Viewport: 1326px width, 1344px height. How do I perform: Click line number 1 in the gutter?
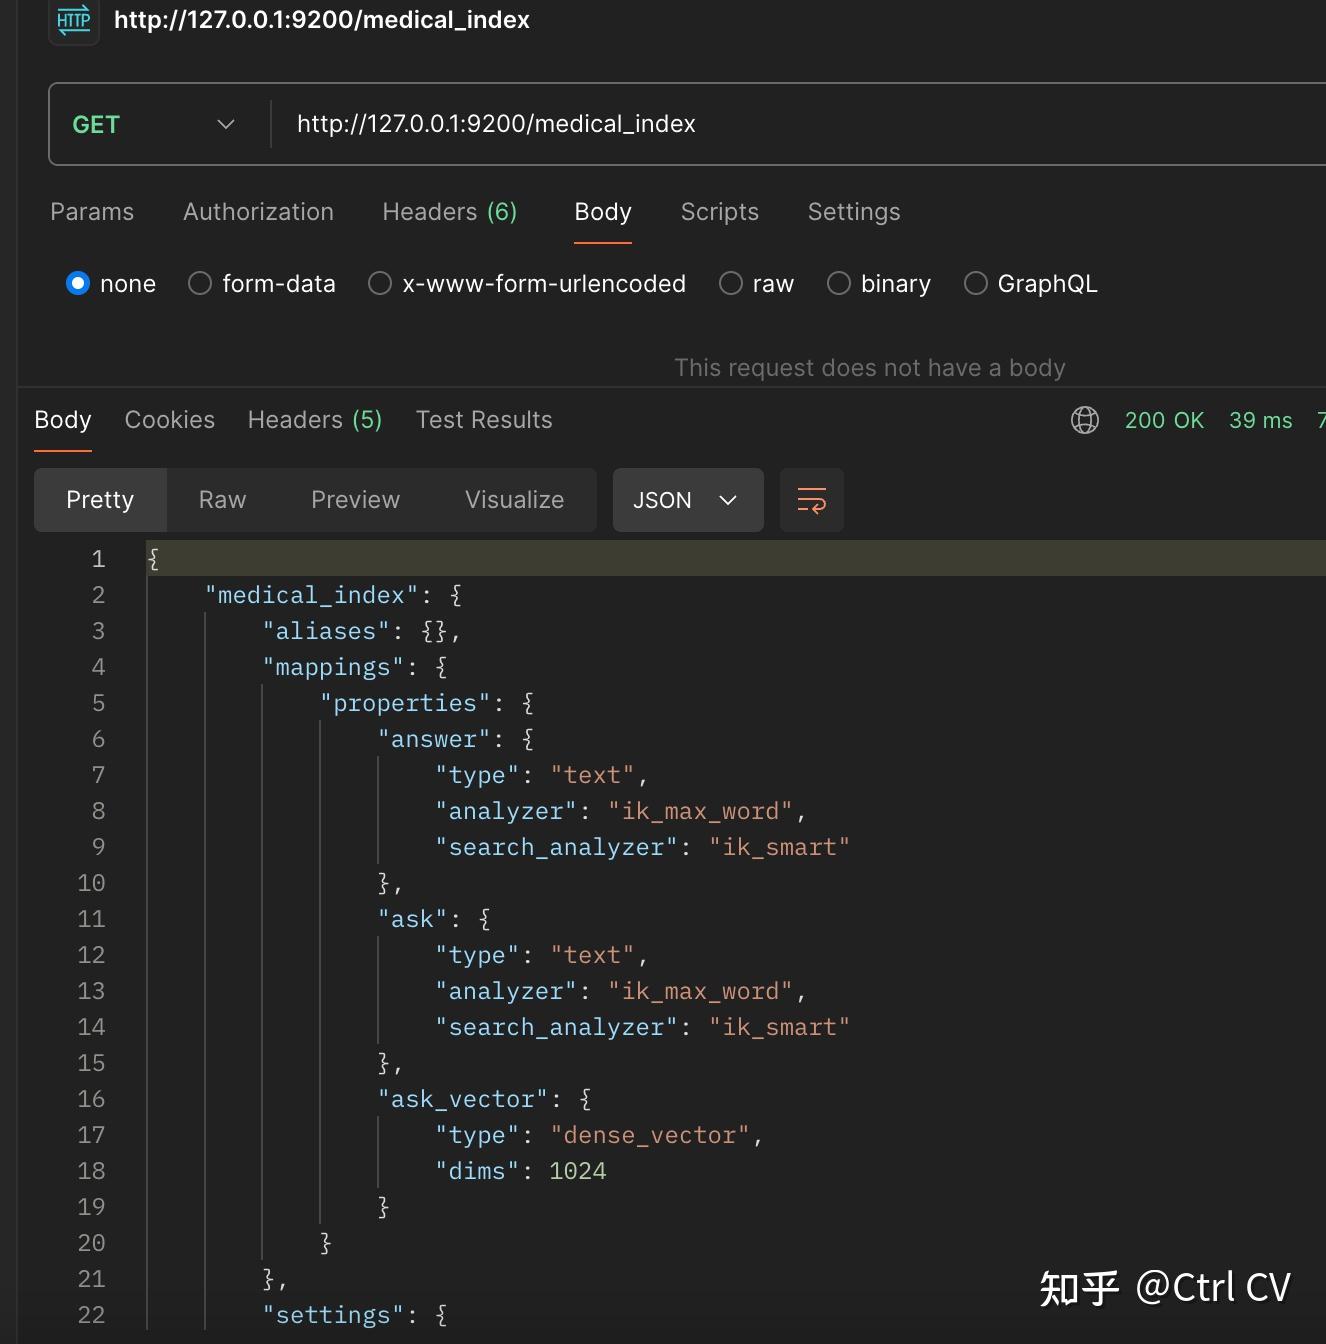pyautogui.click(x=98, y=559)
